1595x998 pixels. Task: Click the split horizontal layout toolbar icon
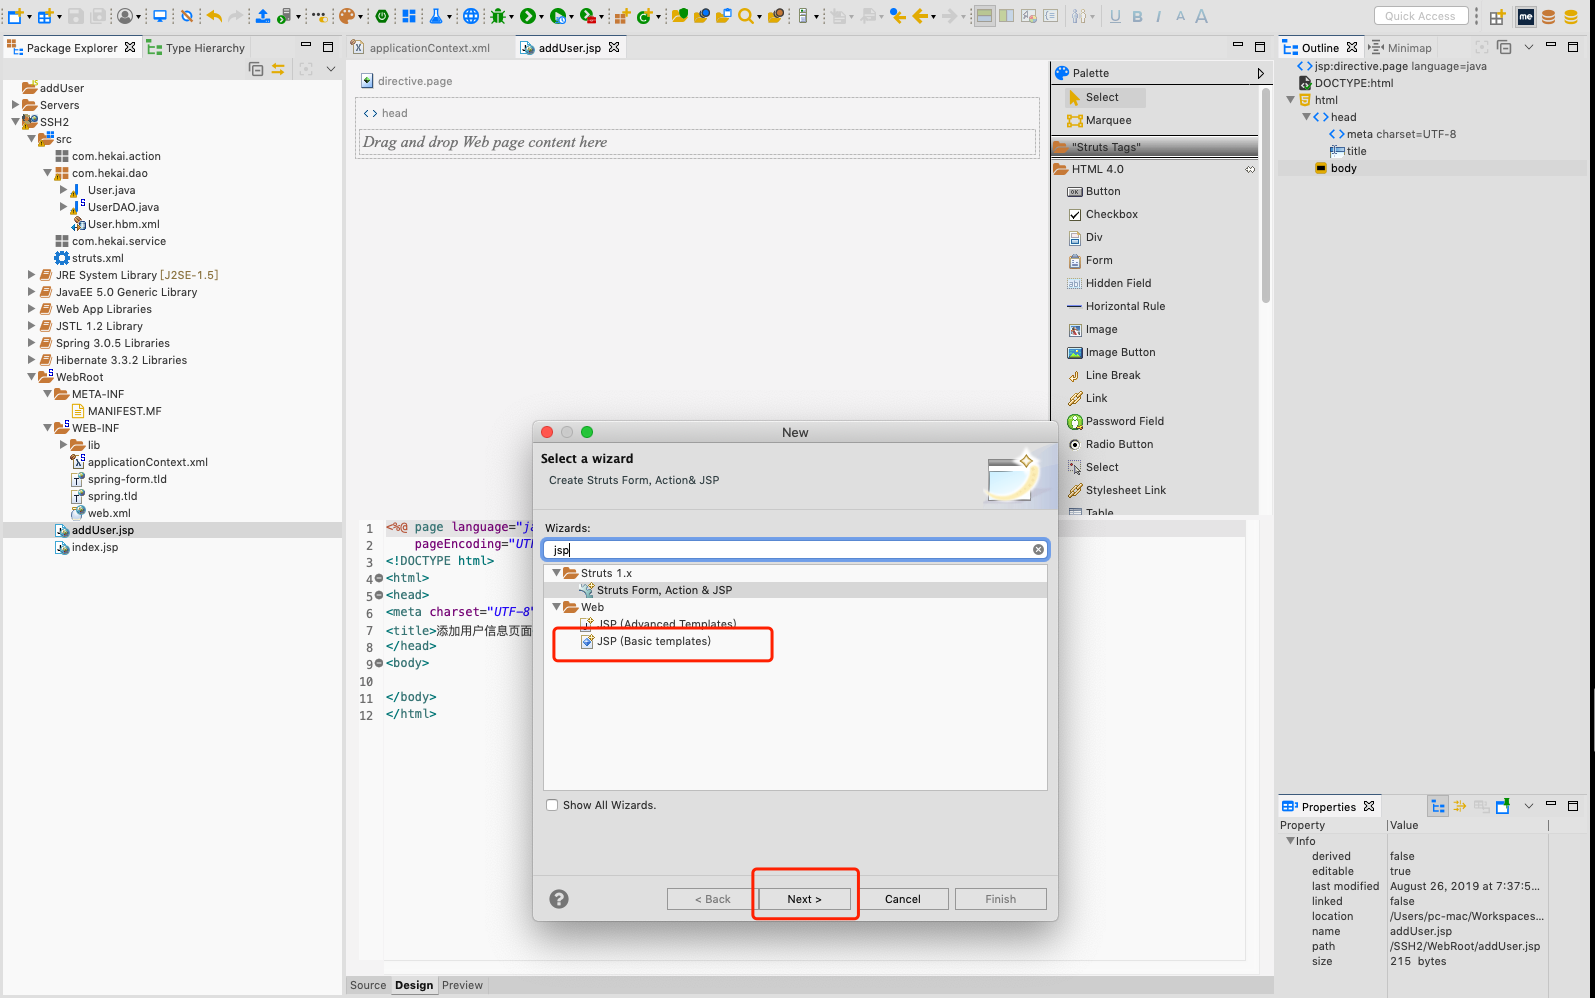coord(984,16)
